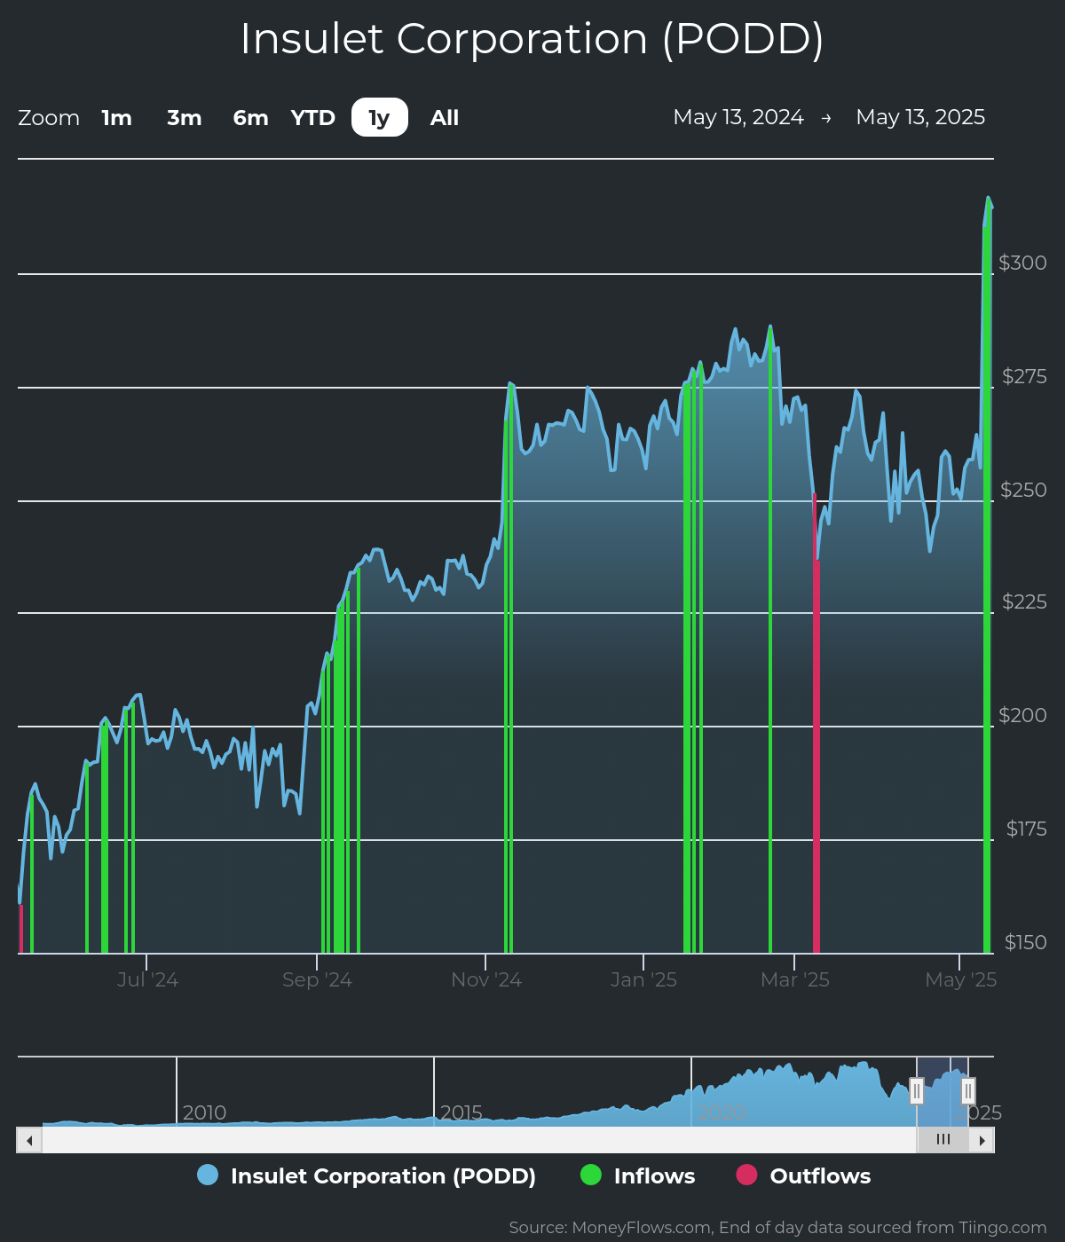
Task: Click the scrollbar left arrow
Action: point(29,1140)
